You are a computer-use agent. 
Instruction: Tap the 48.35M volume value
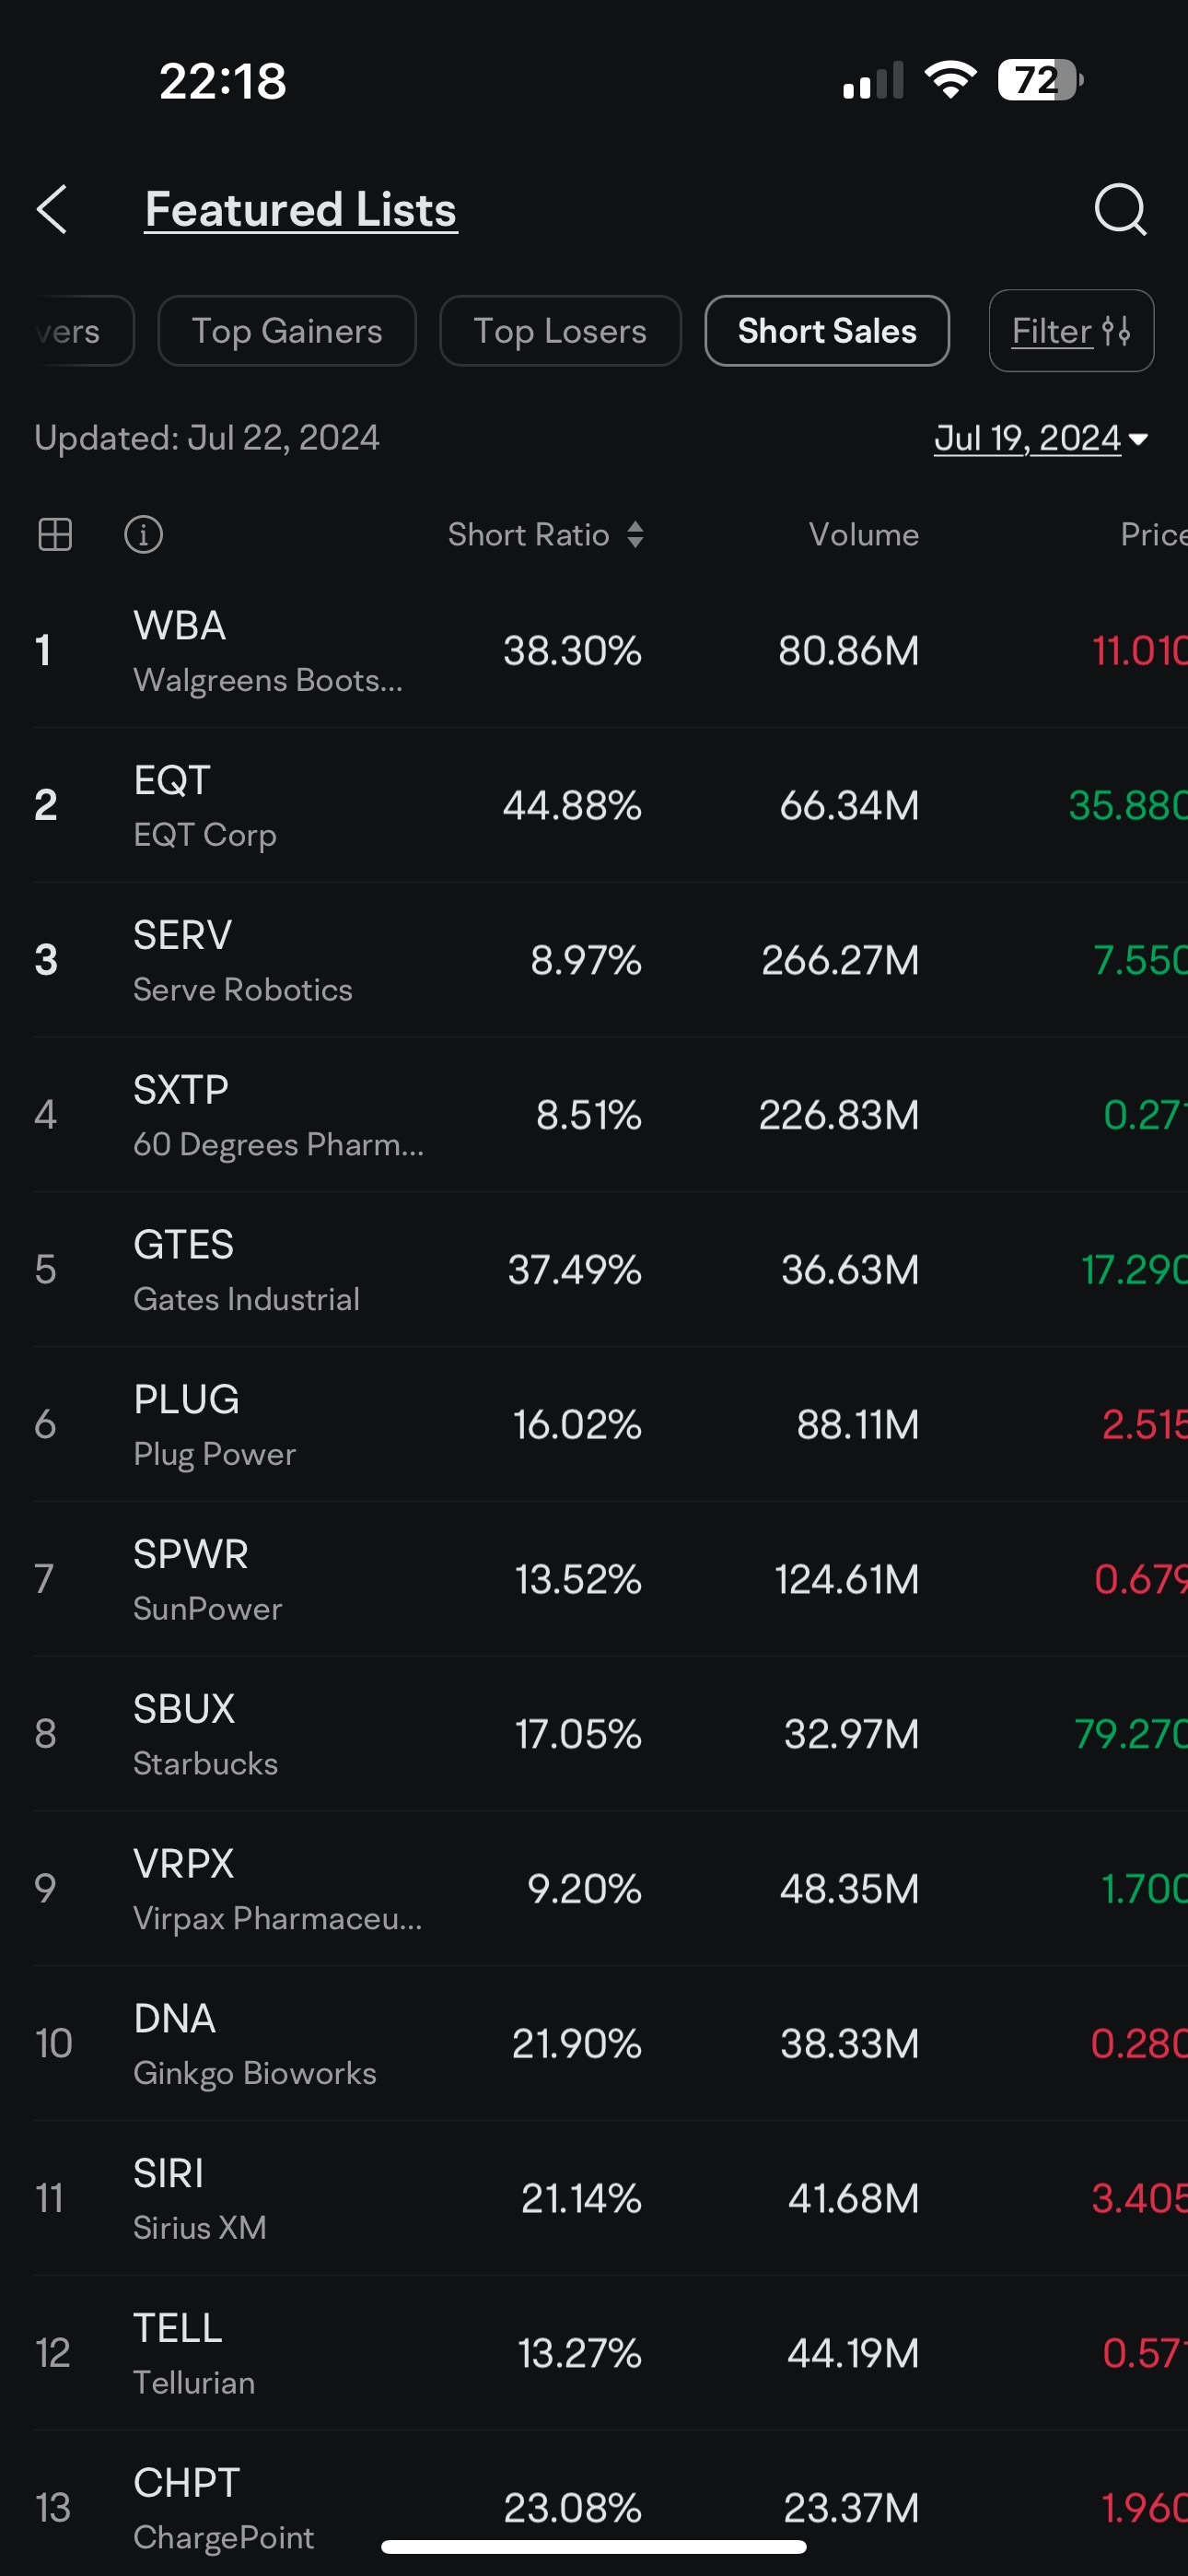click(x=849, y=1889)
